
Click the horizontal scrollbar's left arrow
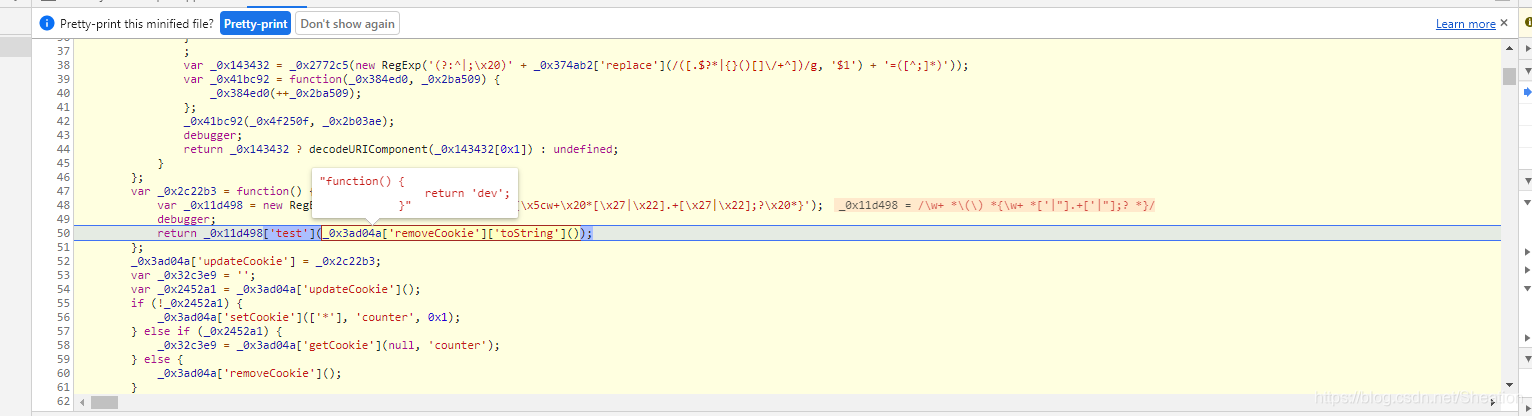[82, 402]
